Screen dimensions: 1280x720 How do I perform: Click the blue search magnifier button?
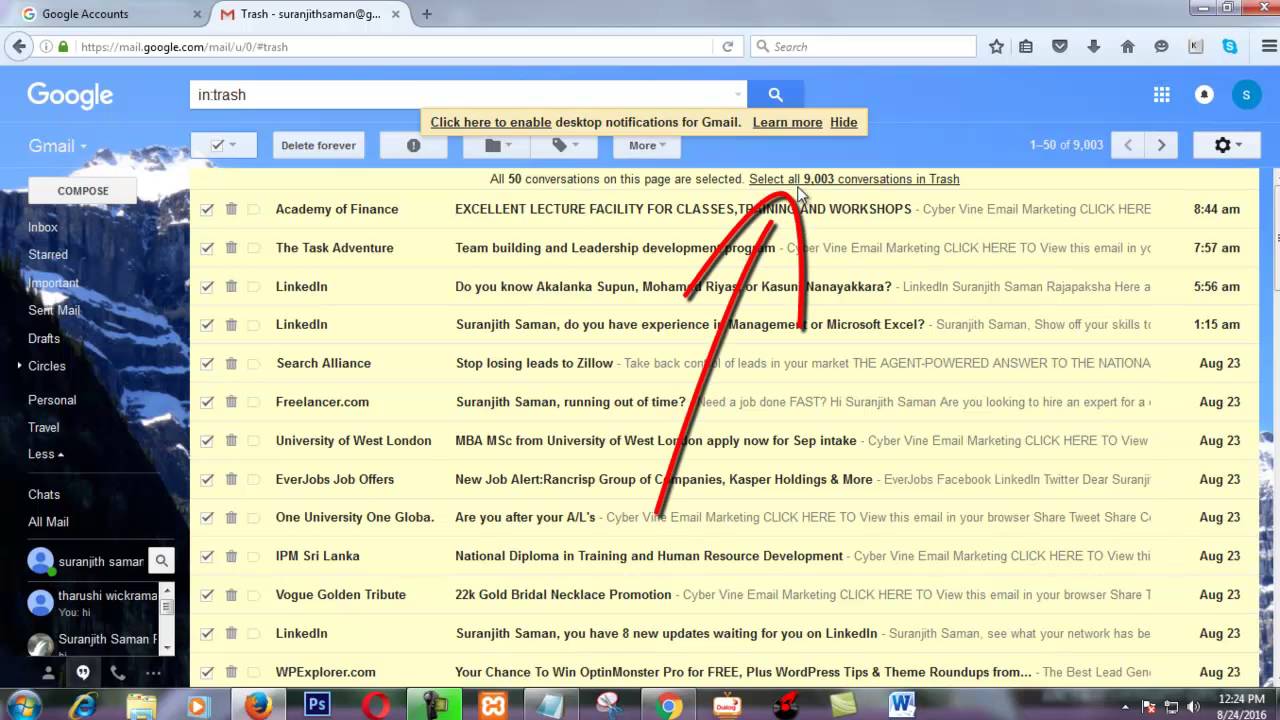click(775, 95)
